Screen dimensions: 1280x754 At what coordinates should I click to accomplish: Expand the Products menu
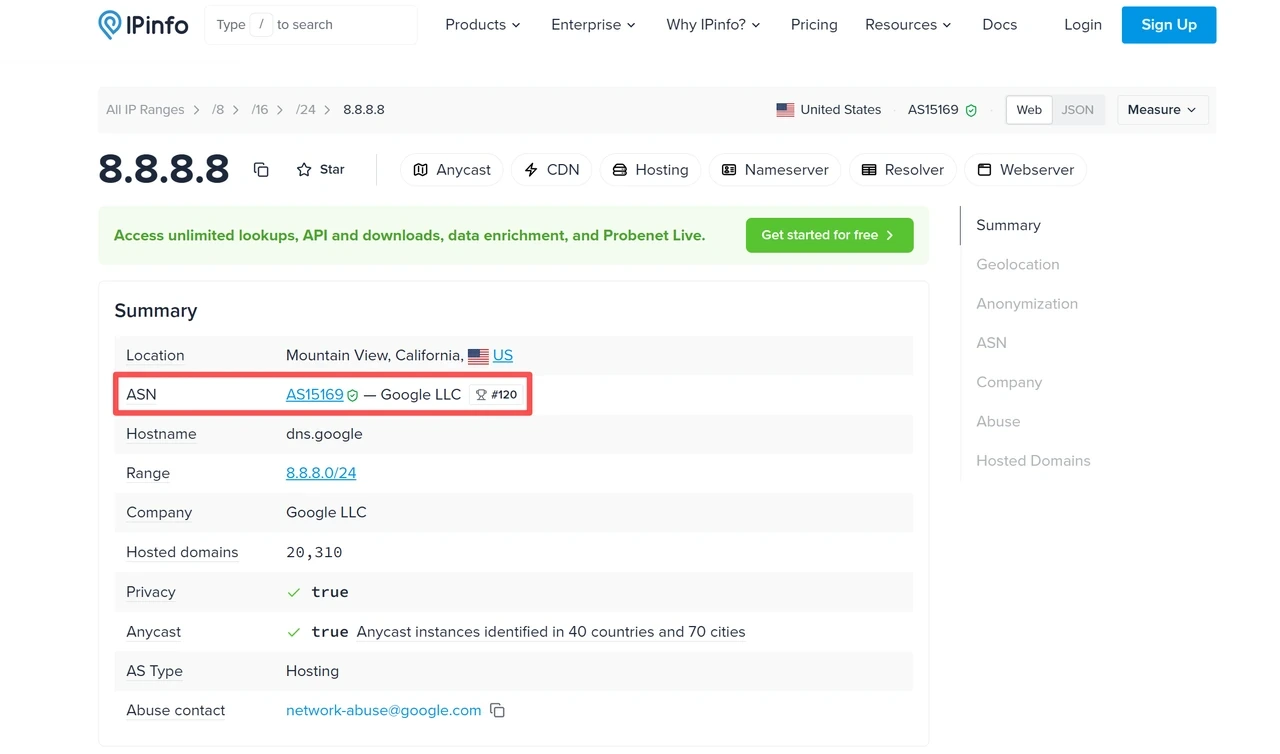coord(483,25)
